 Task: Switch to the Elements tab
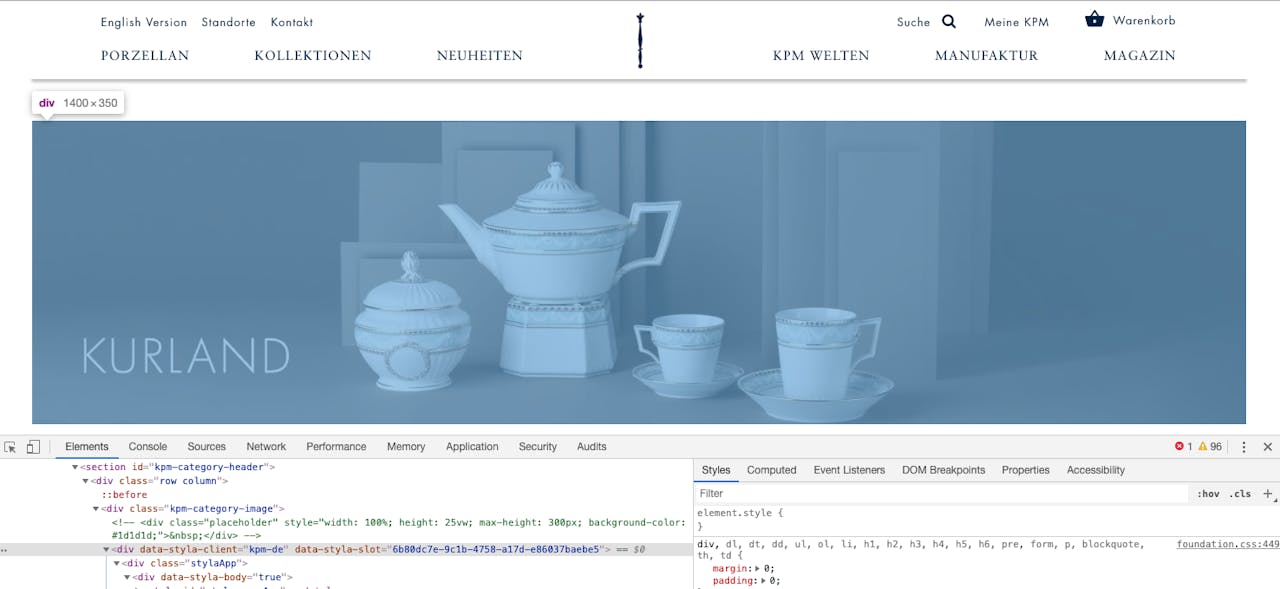pos(87,447)
